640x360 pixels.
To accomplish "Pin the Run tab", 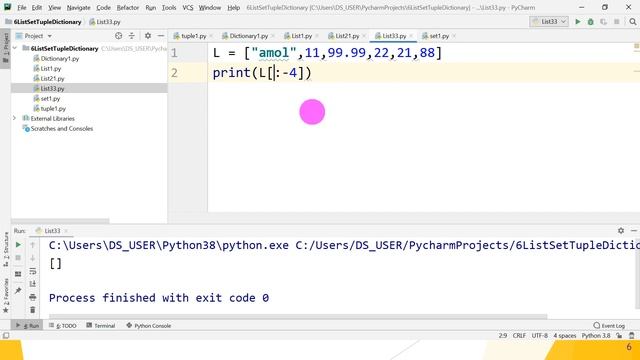I will click(18, 291).
